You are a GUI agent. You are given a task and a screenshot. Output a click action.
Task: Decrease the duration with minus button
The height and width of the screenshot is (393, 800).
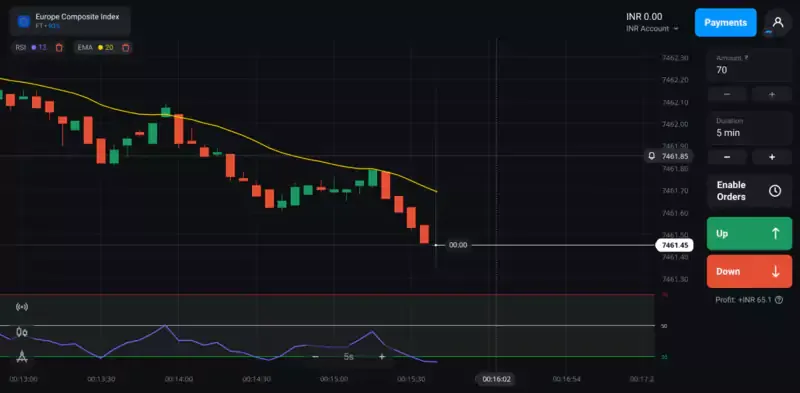pyautogui.click(x=727, y=157)
